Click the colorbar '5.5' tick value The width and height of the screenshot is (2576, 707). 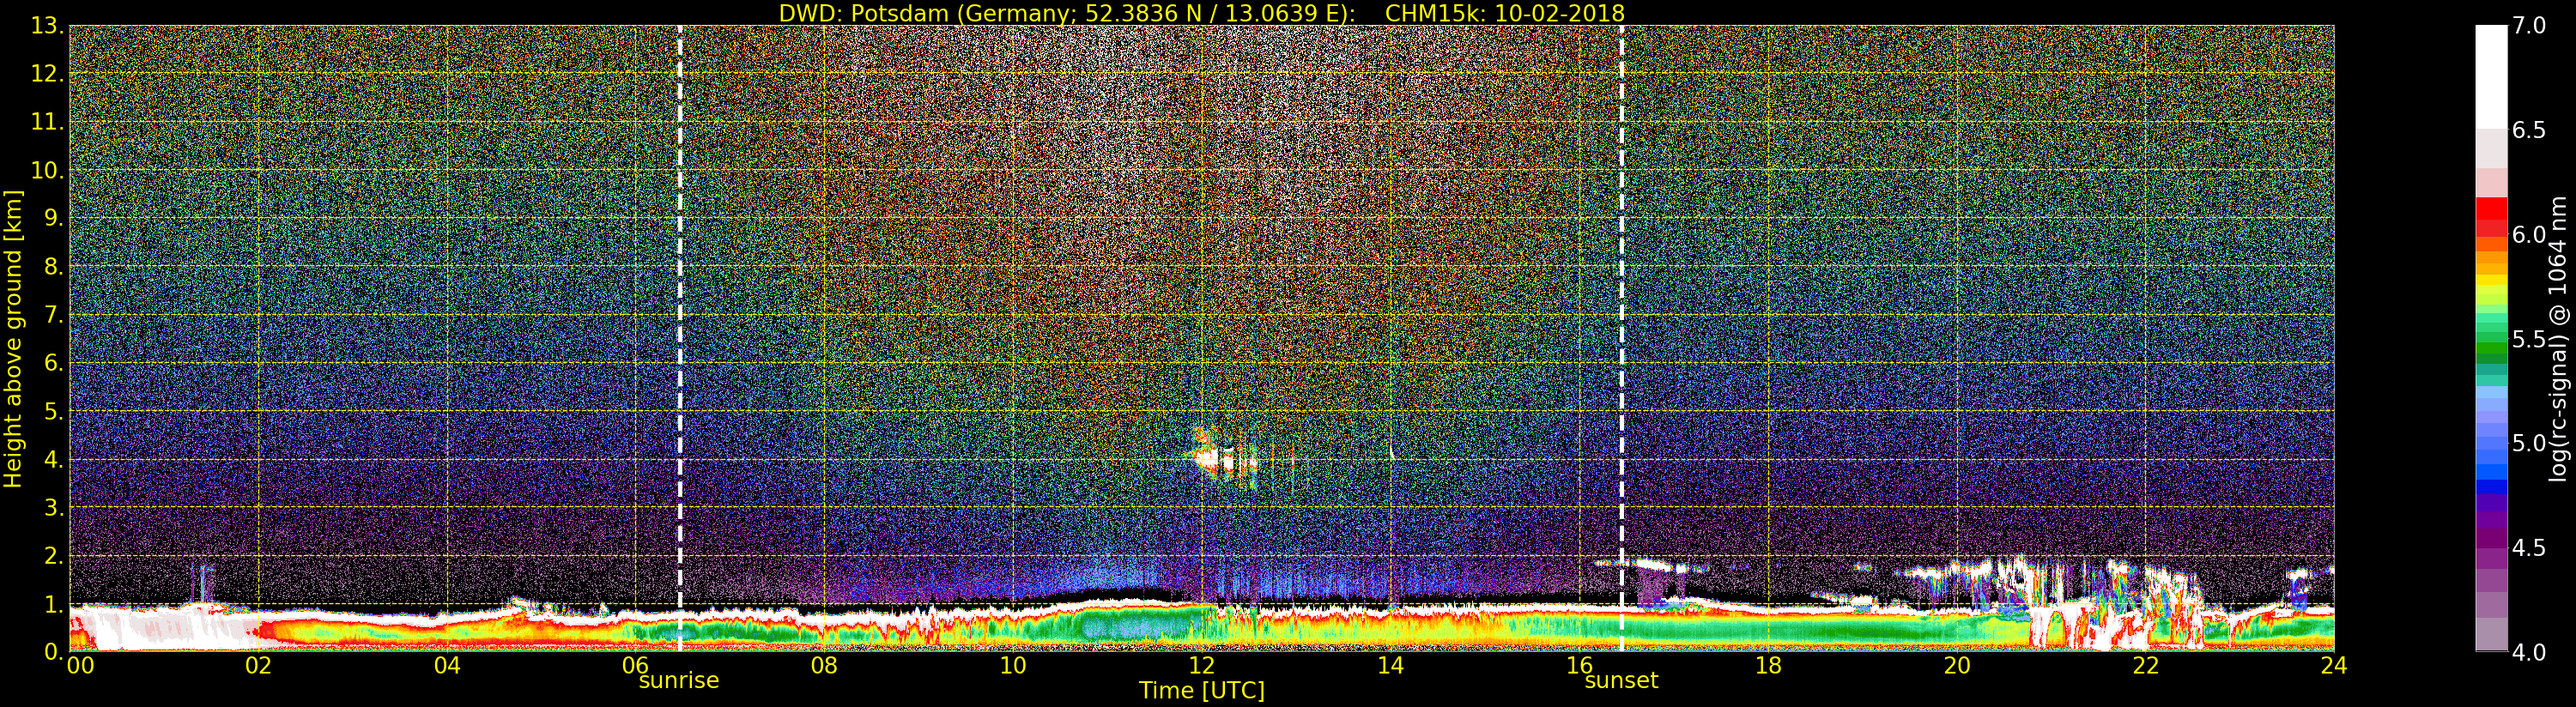pos(2529,339)
